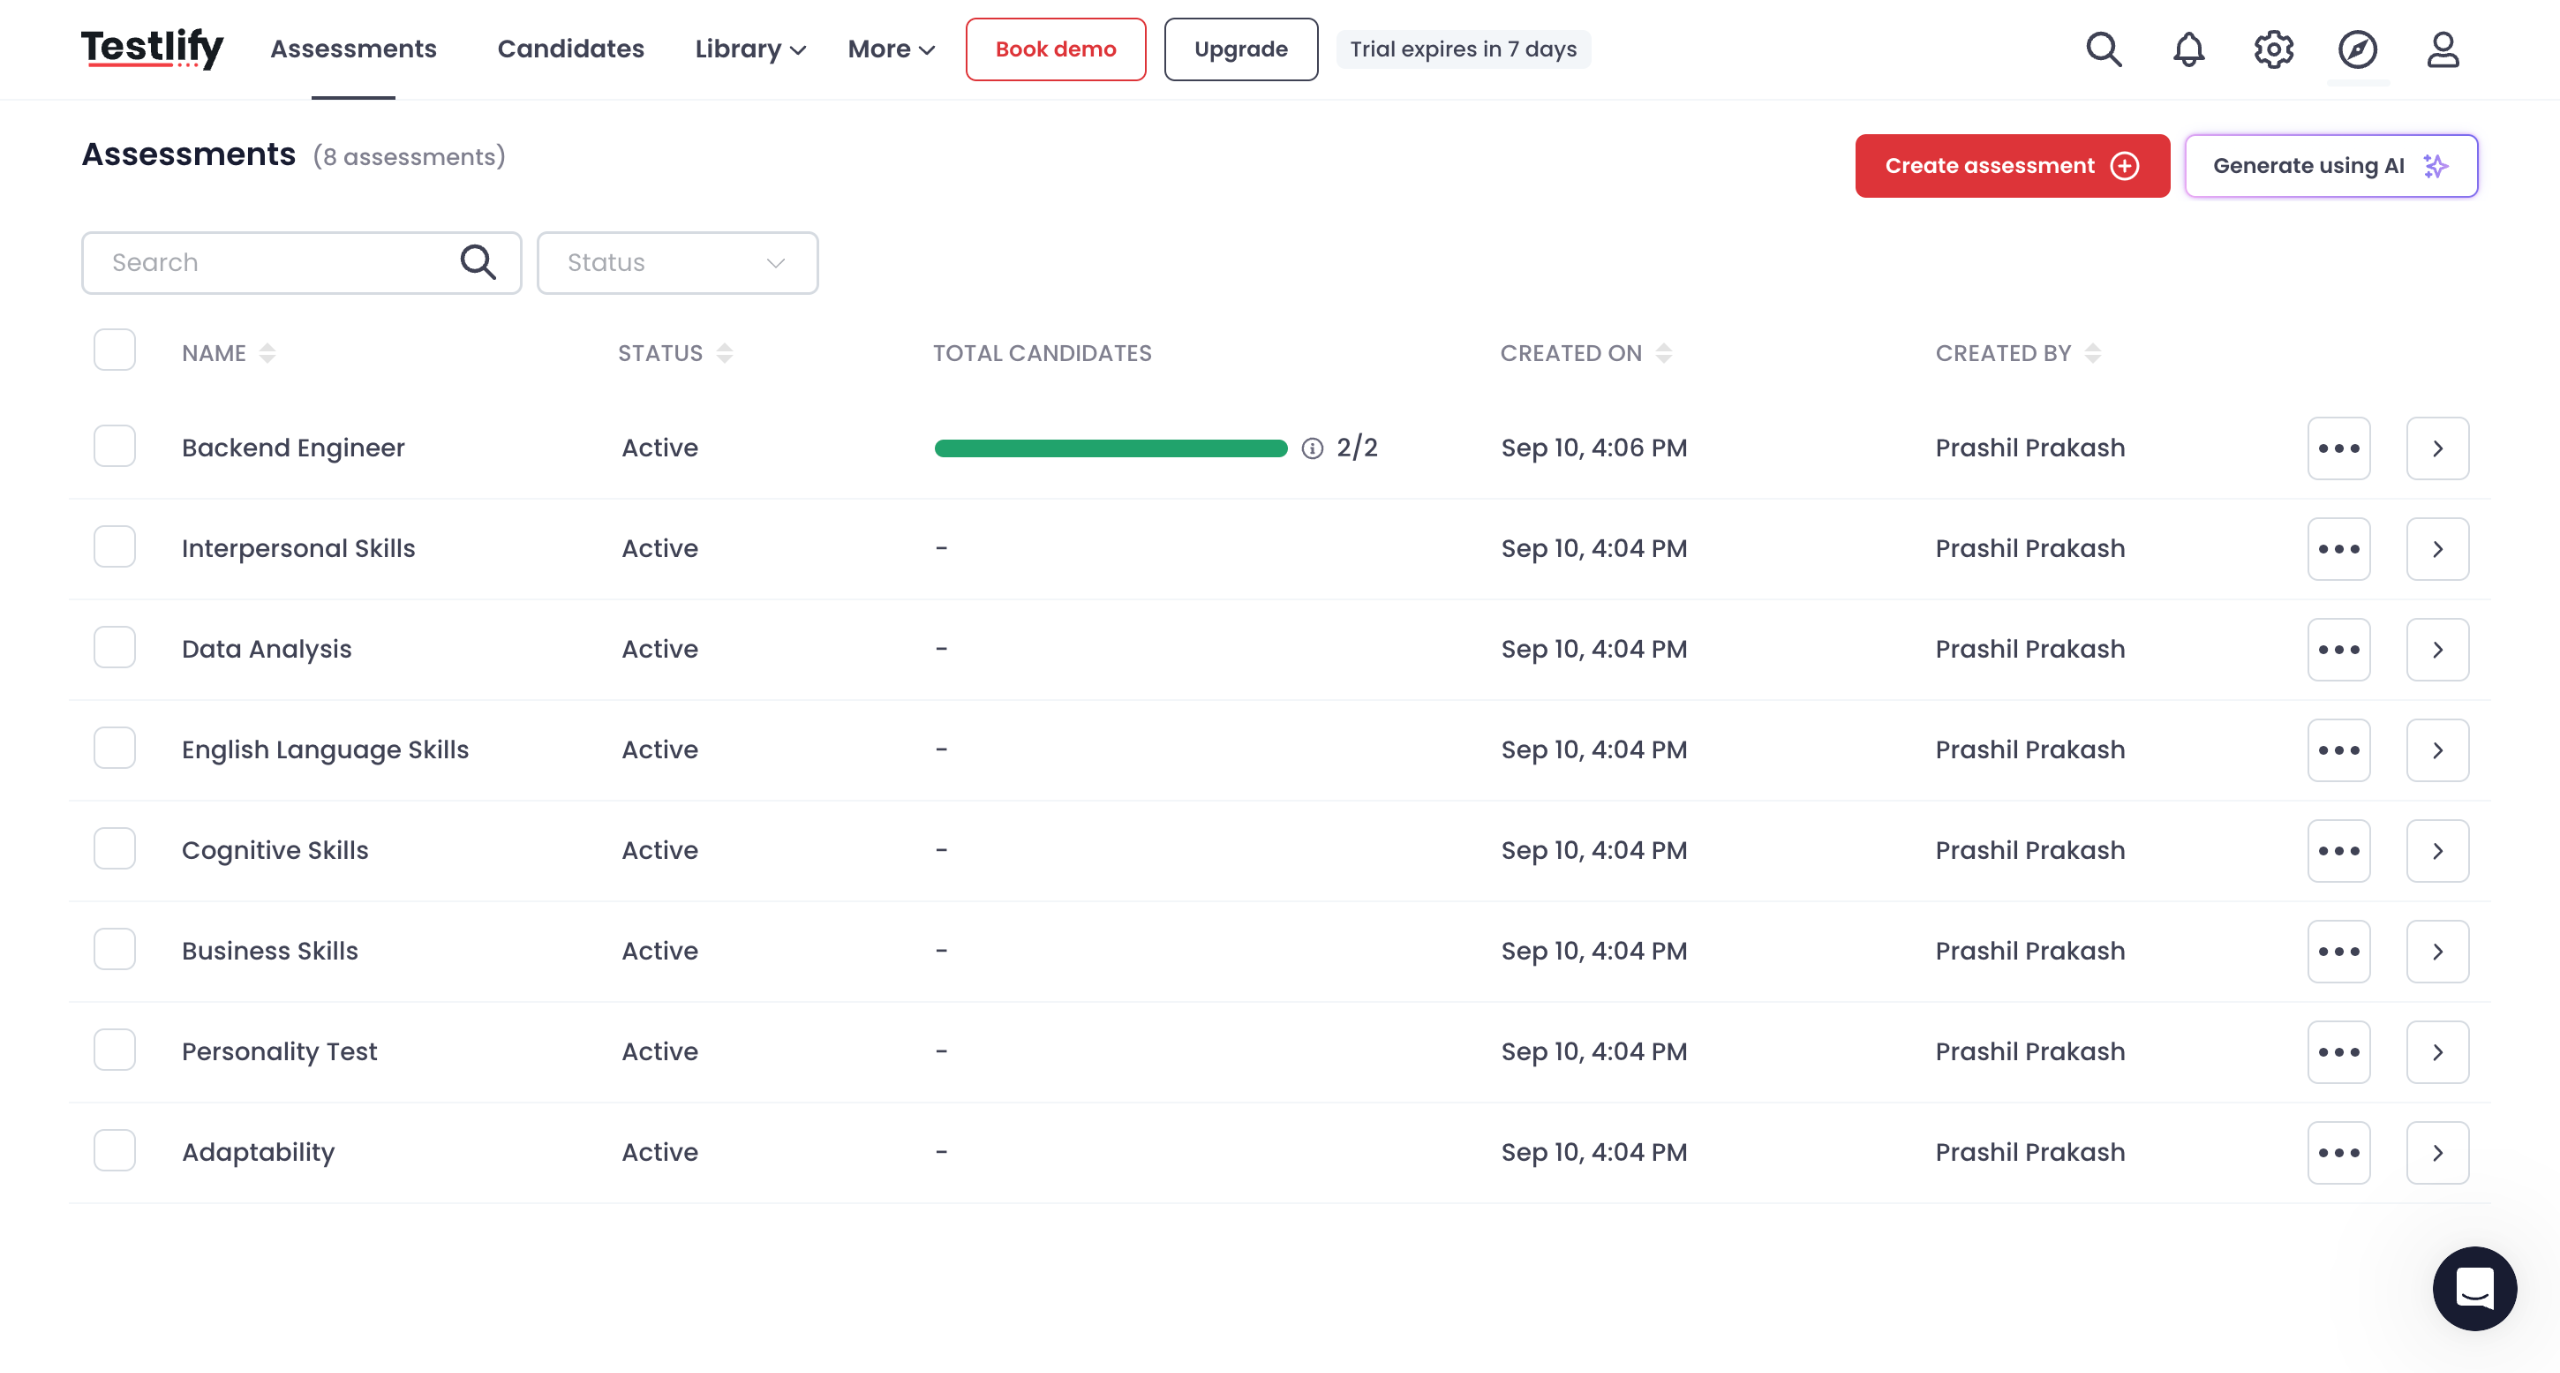The width and height of the screenshot is (2560, 1373).
Task: Click the Backend Engineer candidates progress bar
Action: click(1110, 448)
